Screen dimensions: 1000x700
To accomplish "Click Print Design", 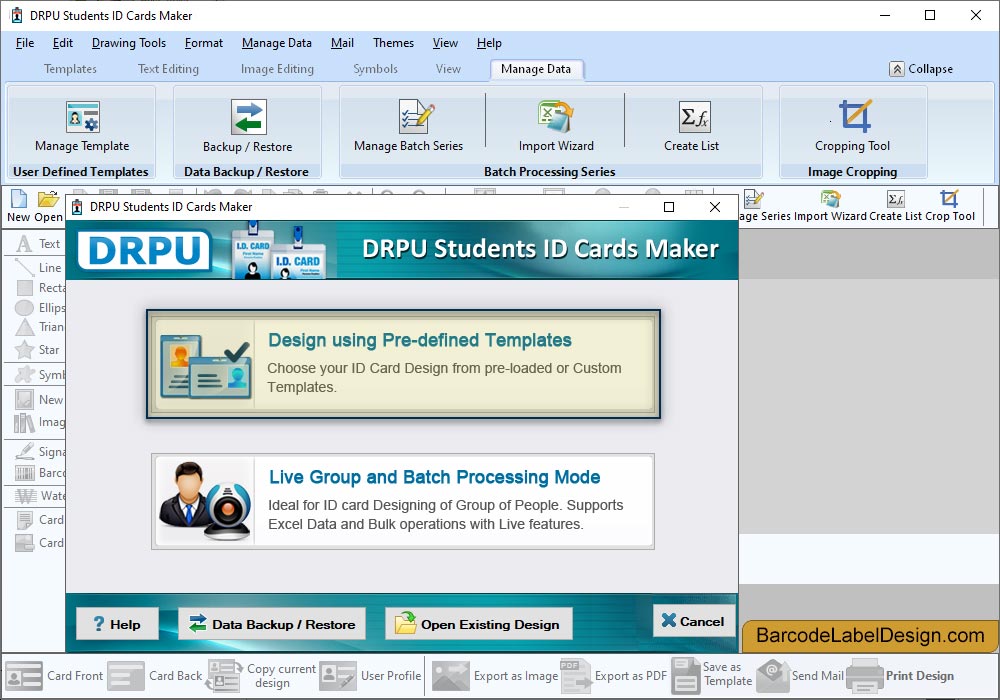I will (x=901, y=676).
